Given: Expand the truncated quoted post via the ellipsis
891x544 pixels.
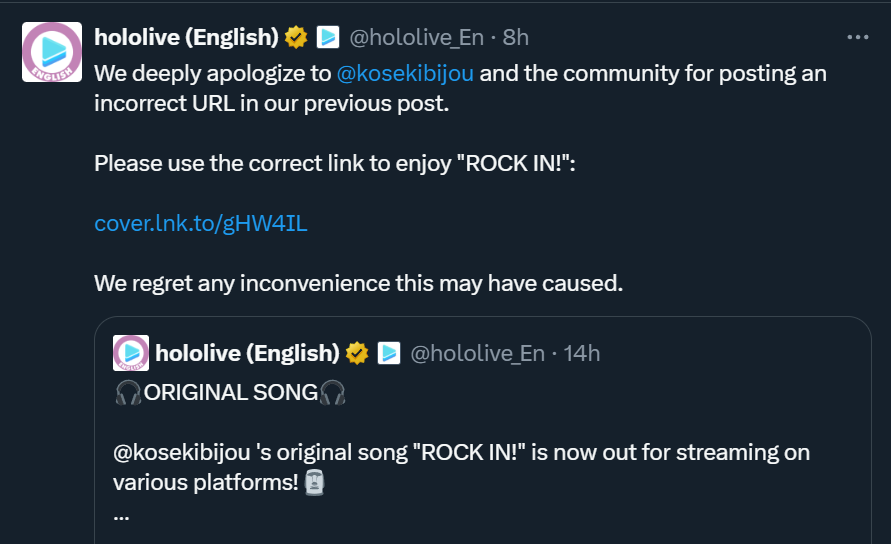Looking at the screenshot, I should tap(122, 516).
